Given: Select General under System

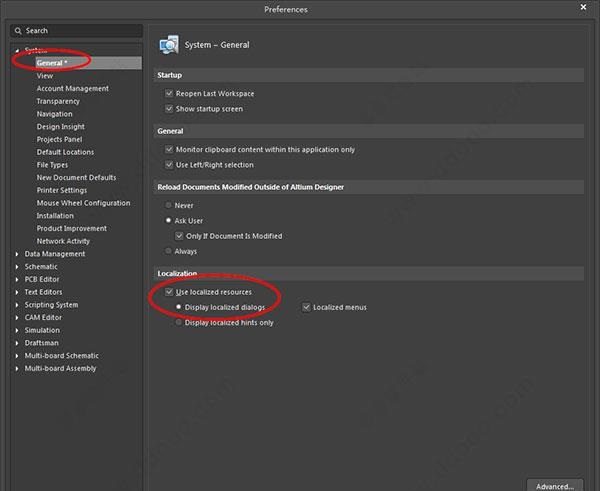Looking at the screenshot, I should [88, 63].
